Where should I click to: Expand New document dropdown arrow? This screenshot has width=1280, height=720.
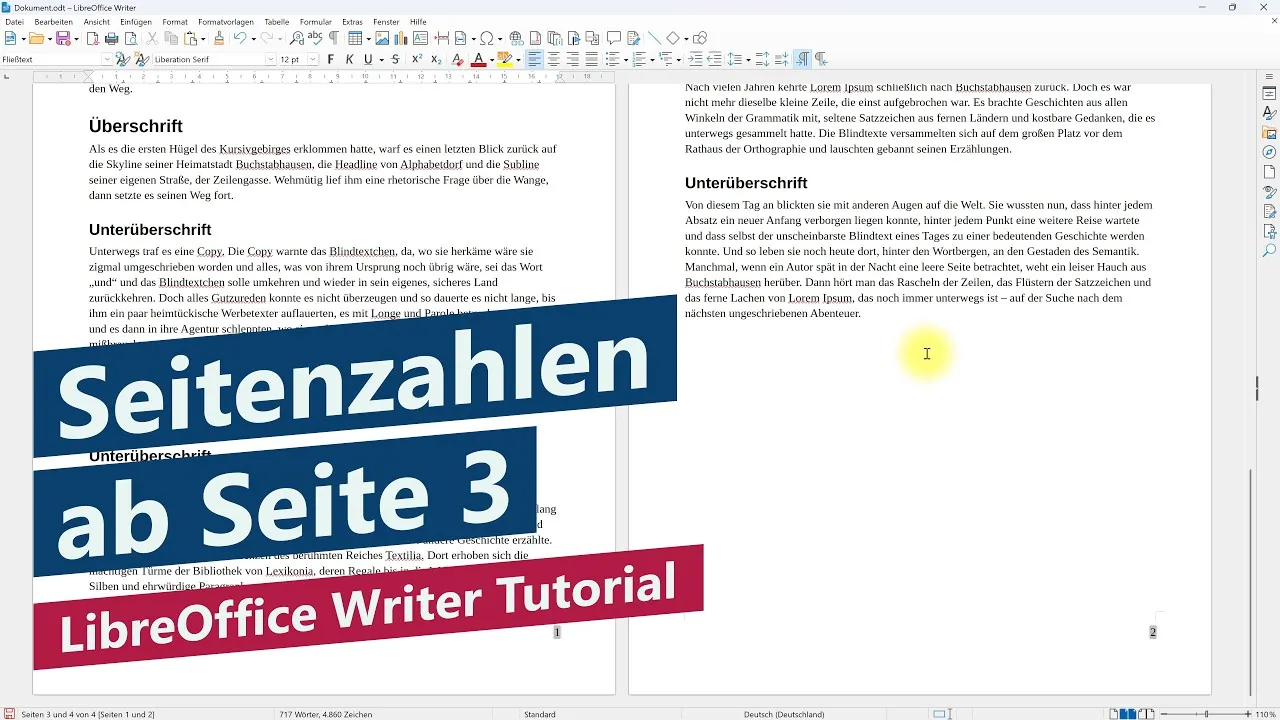(23, 38)
